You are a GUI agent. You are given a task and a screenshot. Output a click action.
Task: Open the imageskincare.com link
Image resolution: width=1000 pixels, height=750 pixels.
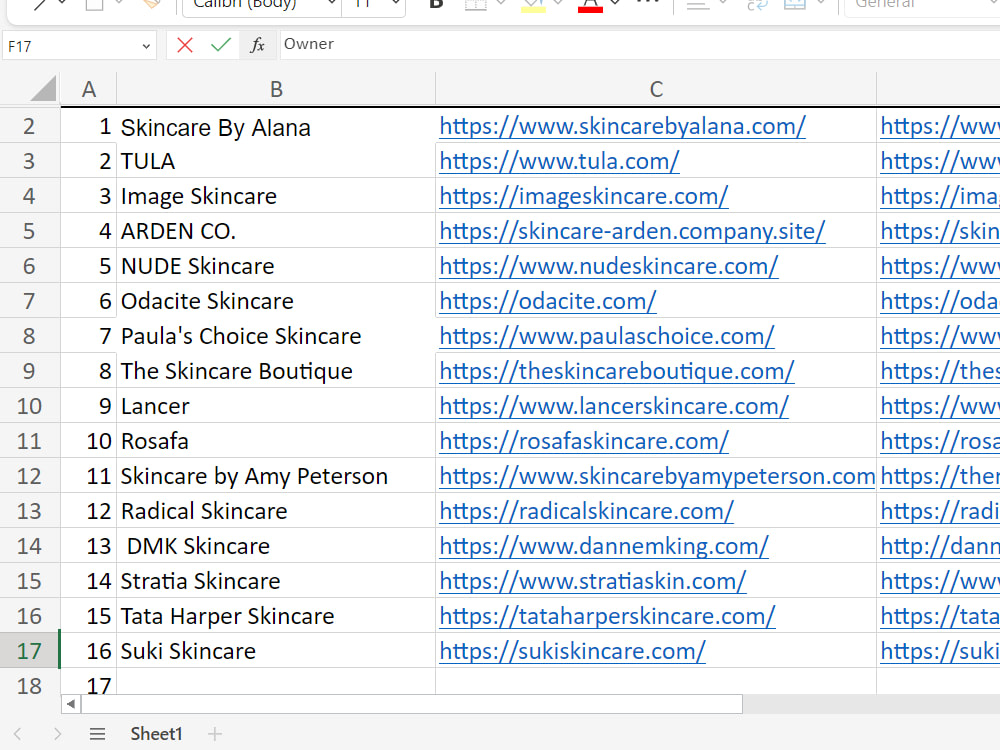tap(584, 196)
